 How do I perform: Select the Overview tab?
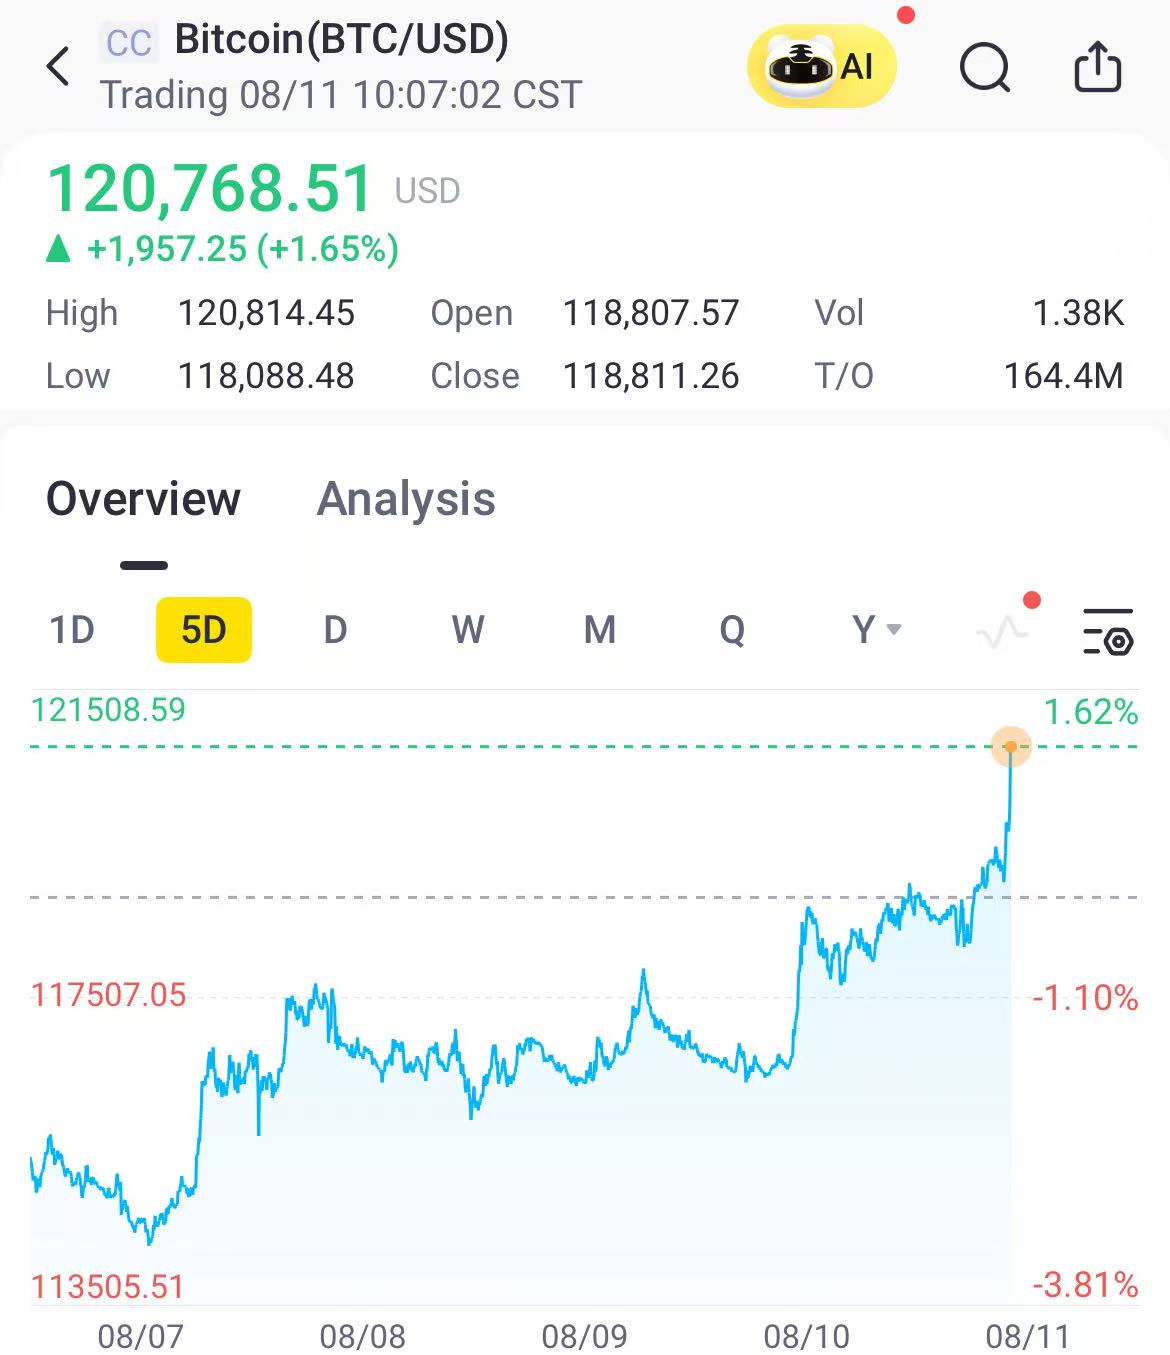143,498
